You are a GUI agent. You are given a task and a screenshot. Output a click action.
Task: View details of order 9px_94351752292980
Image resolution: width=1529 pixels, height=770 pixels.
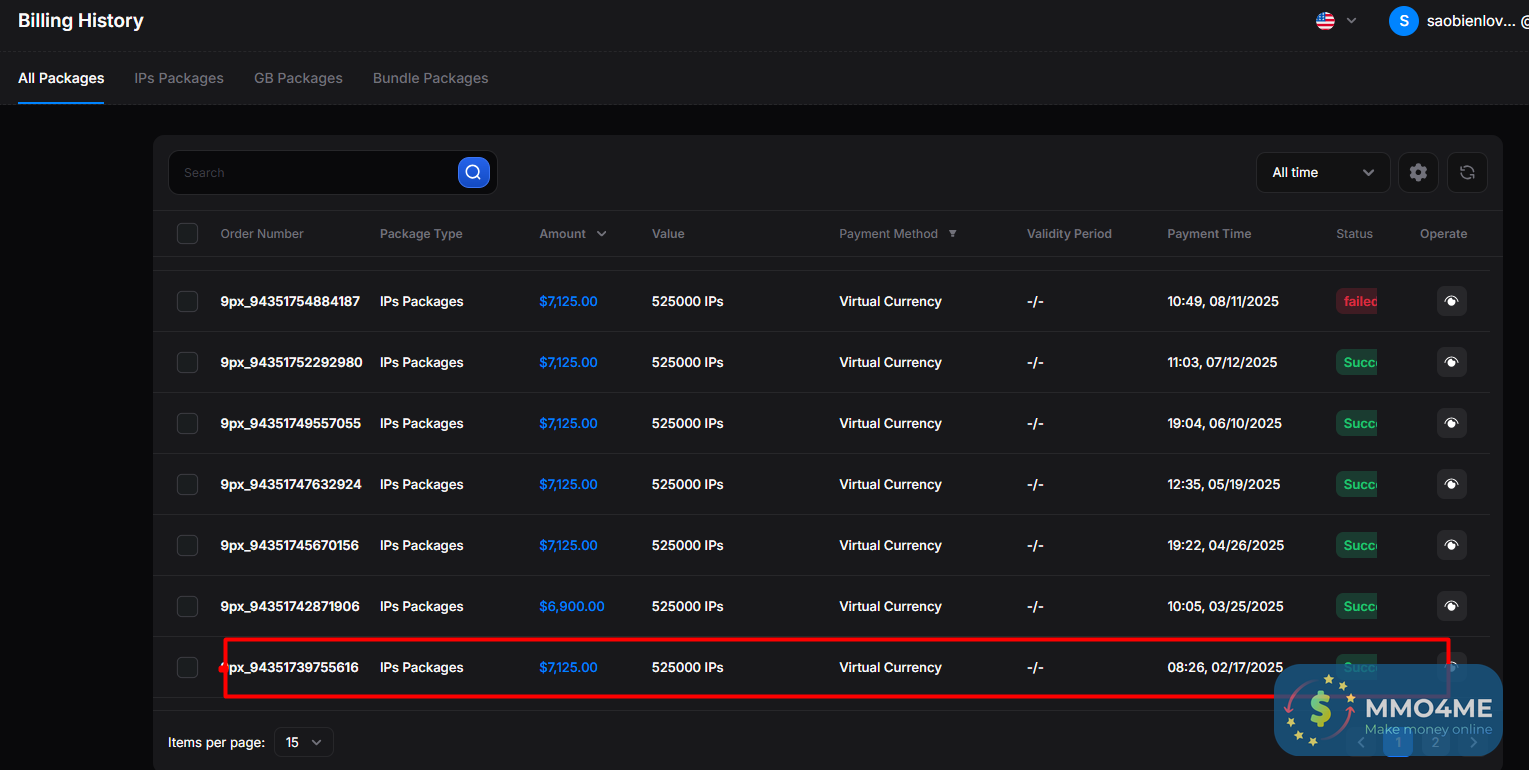coord(1451,362)
